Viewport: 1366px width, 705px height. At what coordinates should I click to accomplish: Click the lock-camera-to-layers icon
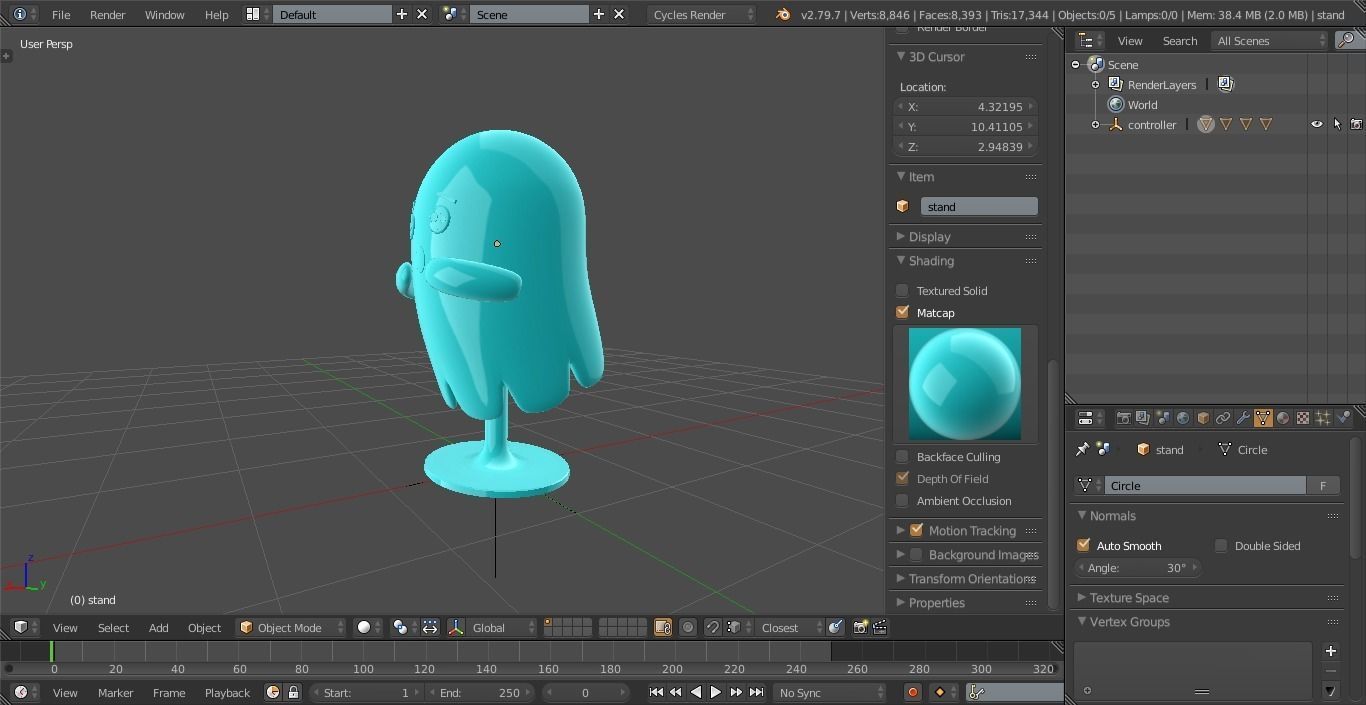pos(663,627)
